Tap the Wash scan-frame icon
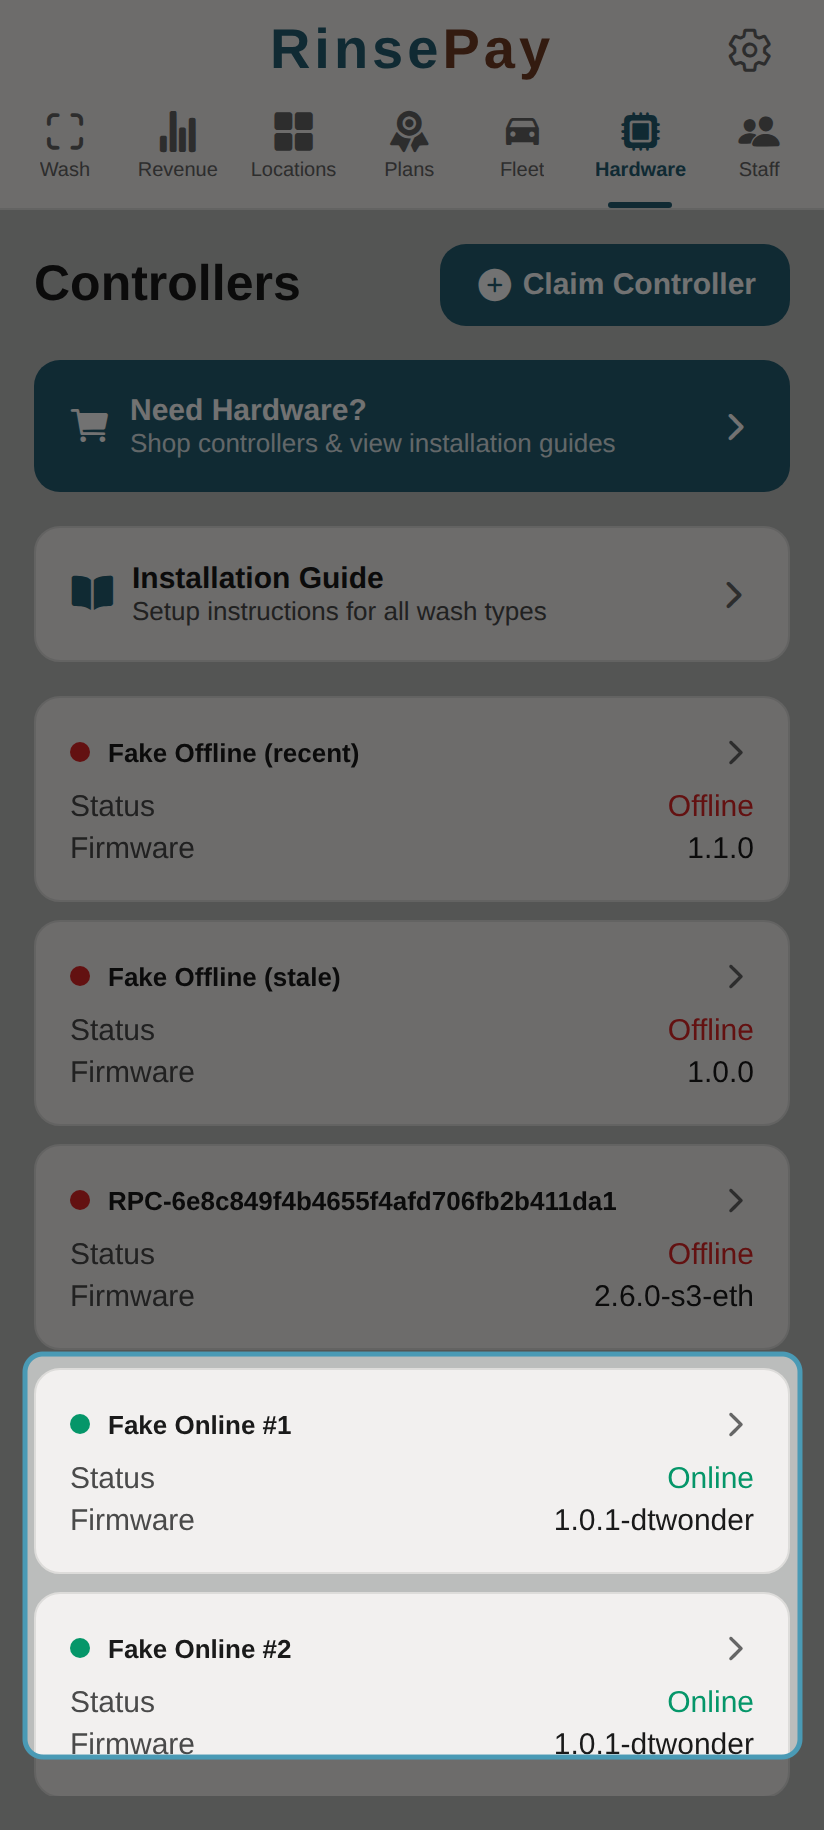This screenshot has width=824, height=1830. tap(65, 131)
